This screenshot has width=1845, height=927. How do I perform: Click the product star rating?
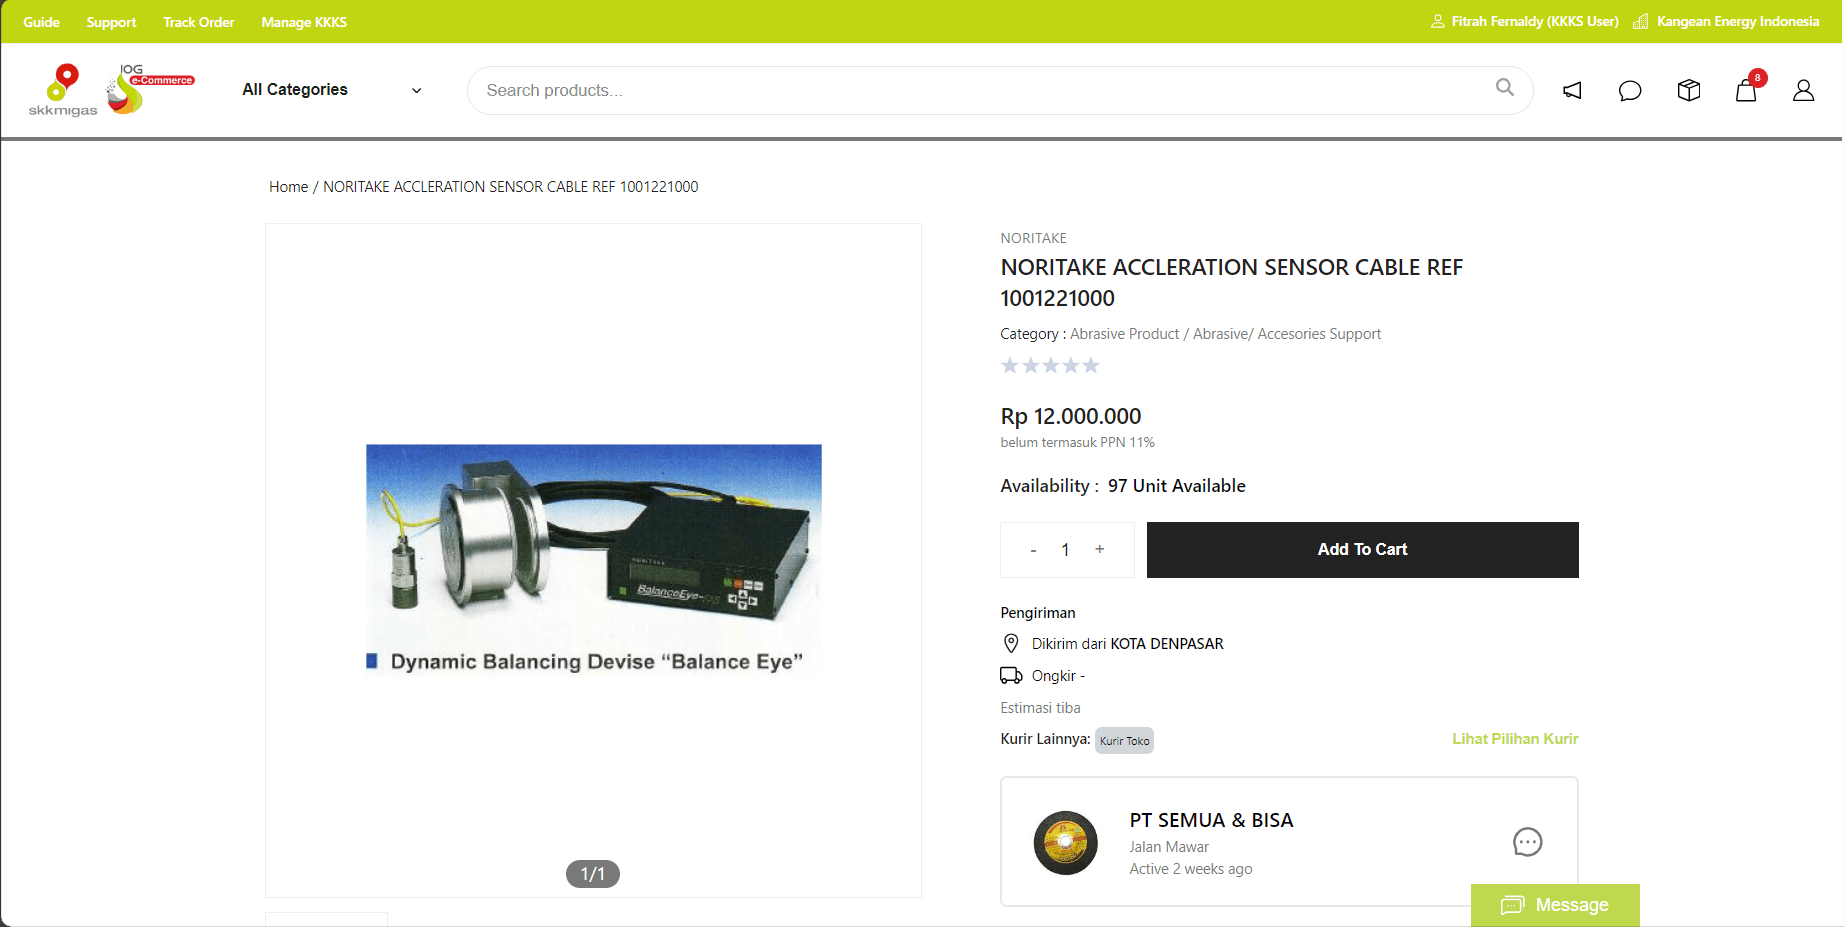pyautogui.click(x=1050, y=365)
